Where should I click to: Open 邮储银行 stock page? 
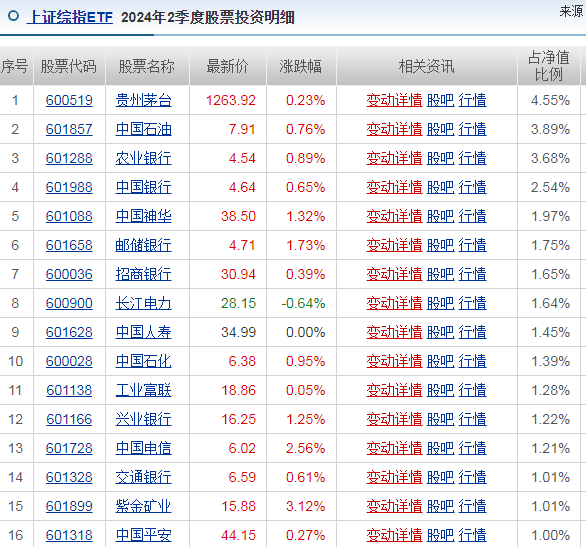144,245
